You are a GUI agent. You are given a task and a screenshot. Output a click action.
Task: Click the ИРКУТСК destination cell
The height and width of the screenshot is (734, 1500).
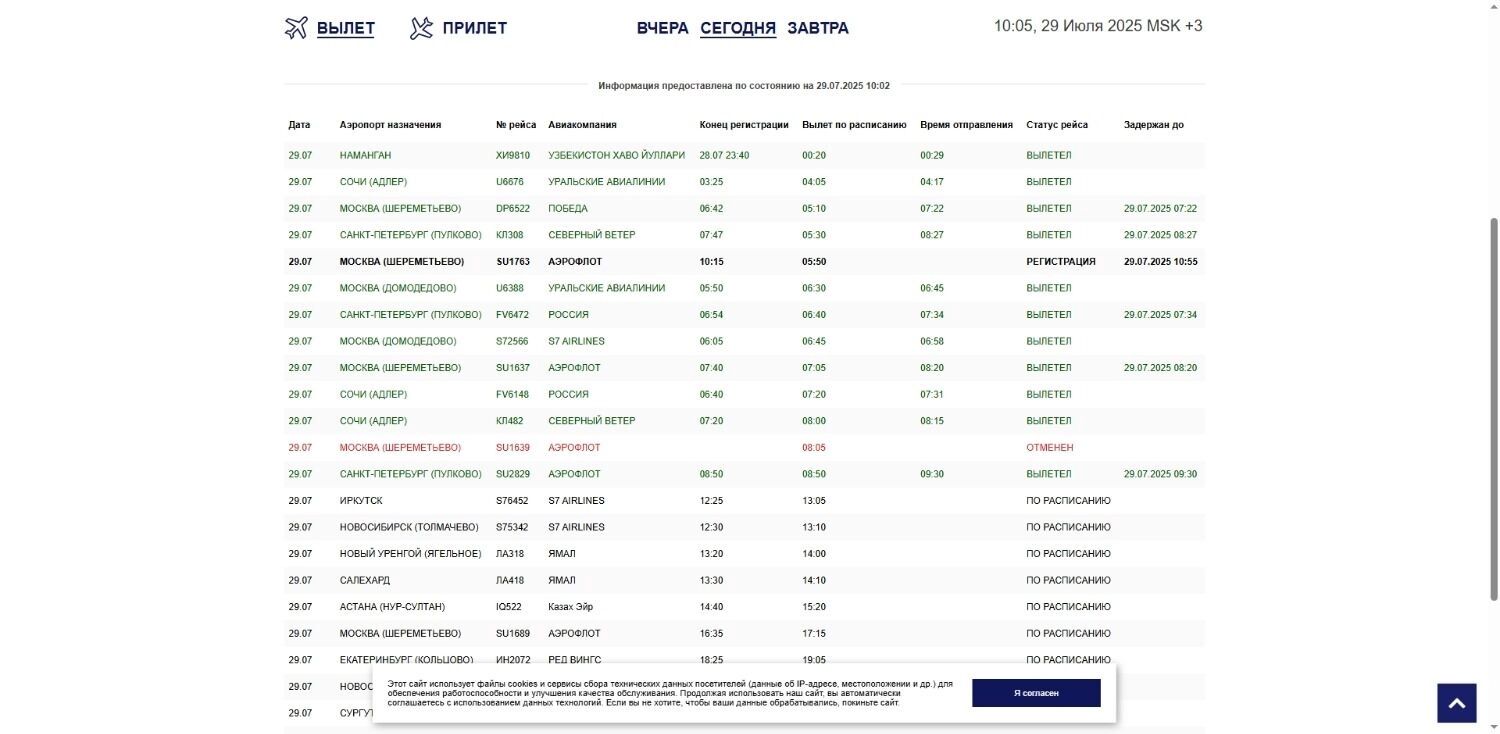[x=361, y=501]
